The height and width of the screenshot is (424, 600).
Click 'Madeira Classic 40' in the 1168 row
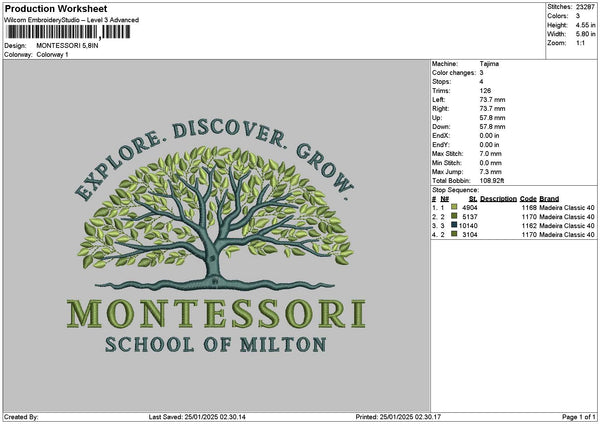click(567, 208)
